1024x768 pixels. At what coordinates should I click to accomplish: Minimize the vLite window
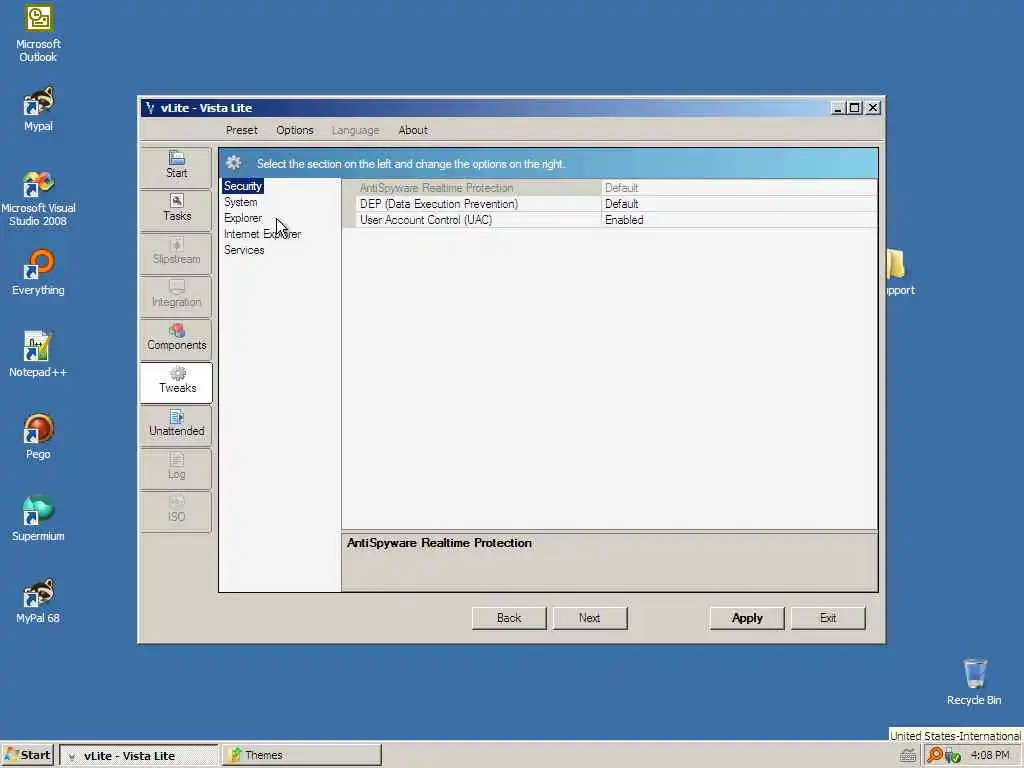(x=838, y=108)
